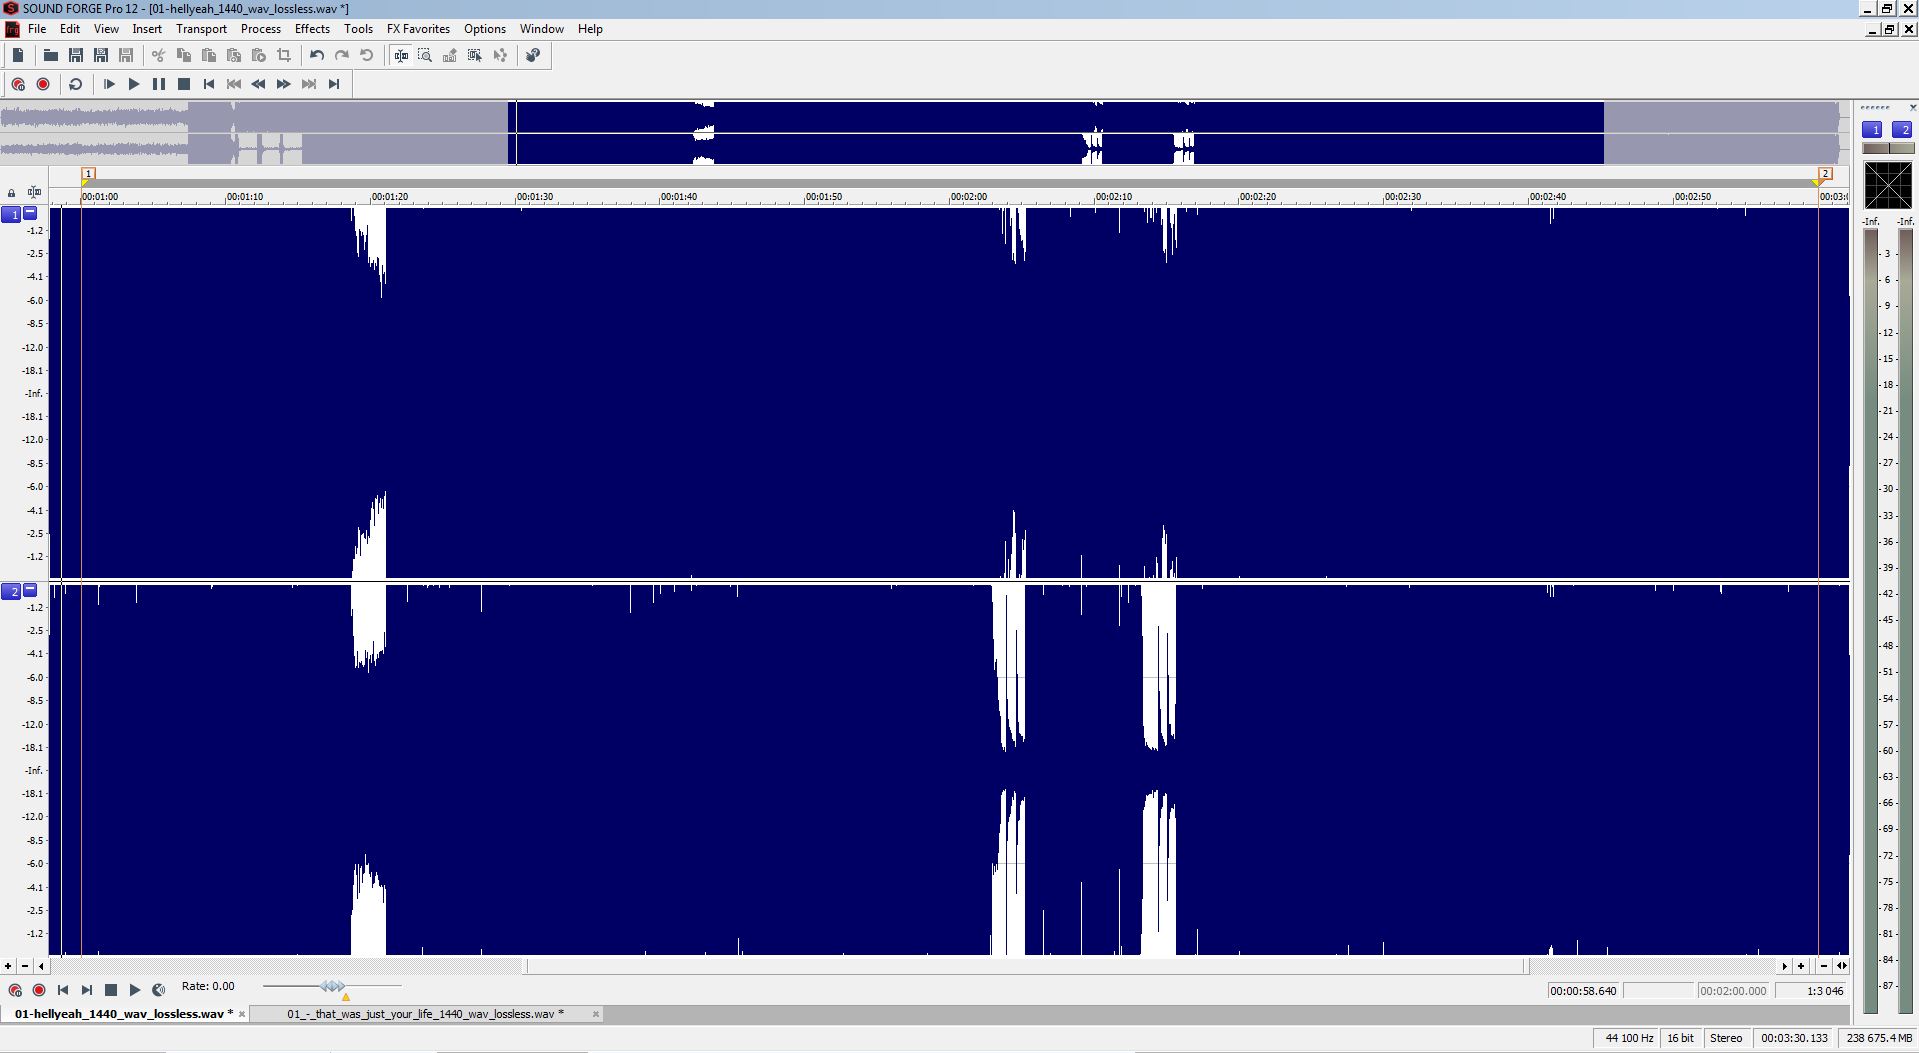Open the Process menu
This screenshot has height=1053, width=1919.
[261, 29]
